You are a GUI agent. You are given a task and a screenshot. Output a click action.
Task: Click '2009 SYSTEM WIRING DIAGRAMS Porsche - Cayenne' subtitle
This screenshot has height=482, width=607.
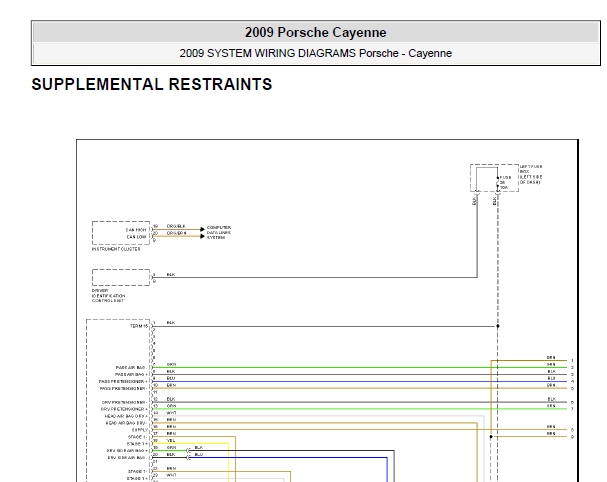coord(316,53)
